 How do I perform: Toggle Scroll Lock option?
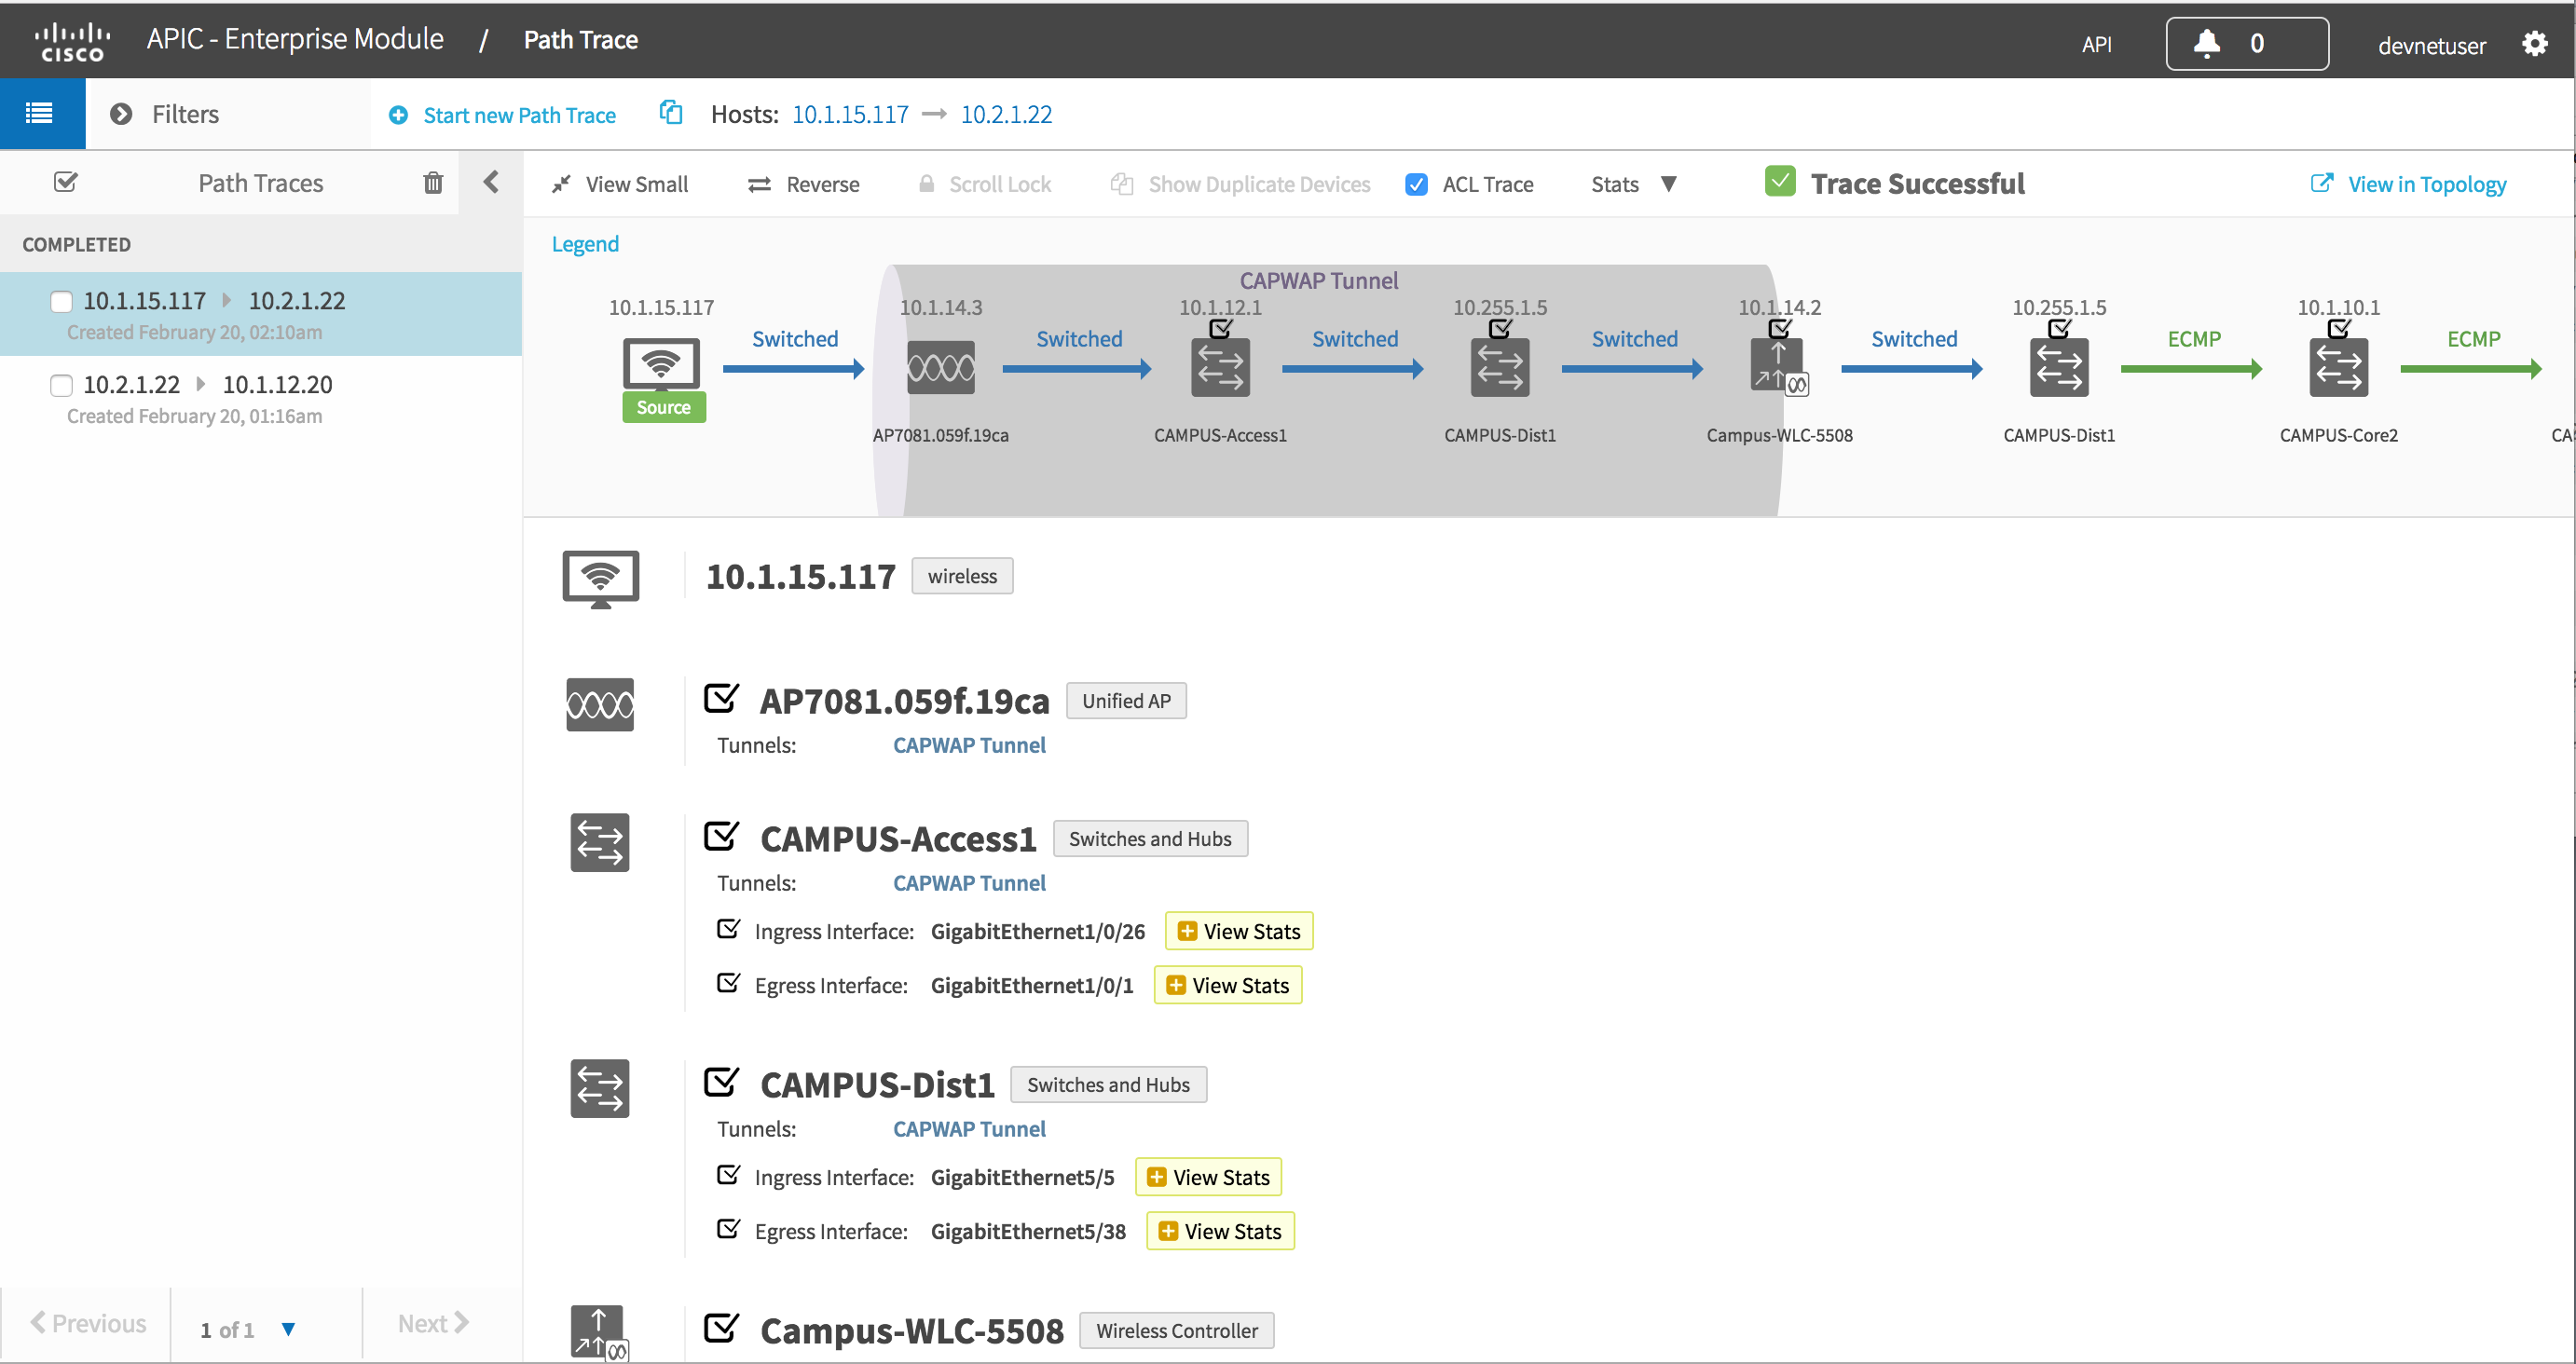tap(985, 184)
